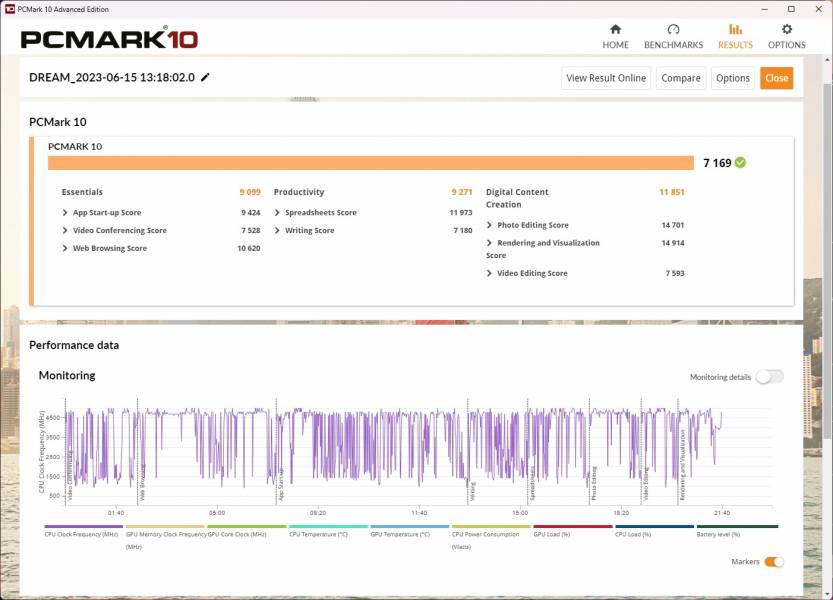Click the Essentials heading
The height and width of the screenshot is (600, 833).
[82, 192]
